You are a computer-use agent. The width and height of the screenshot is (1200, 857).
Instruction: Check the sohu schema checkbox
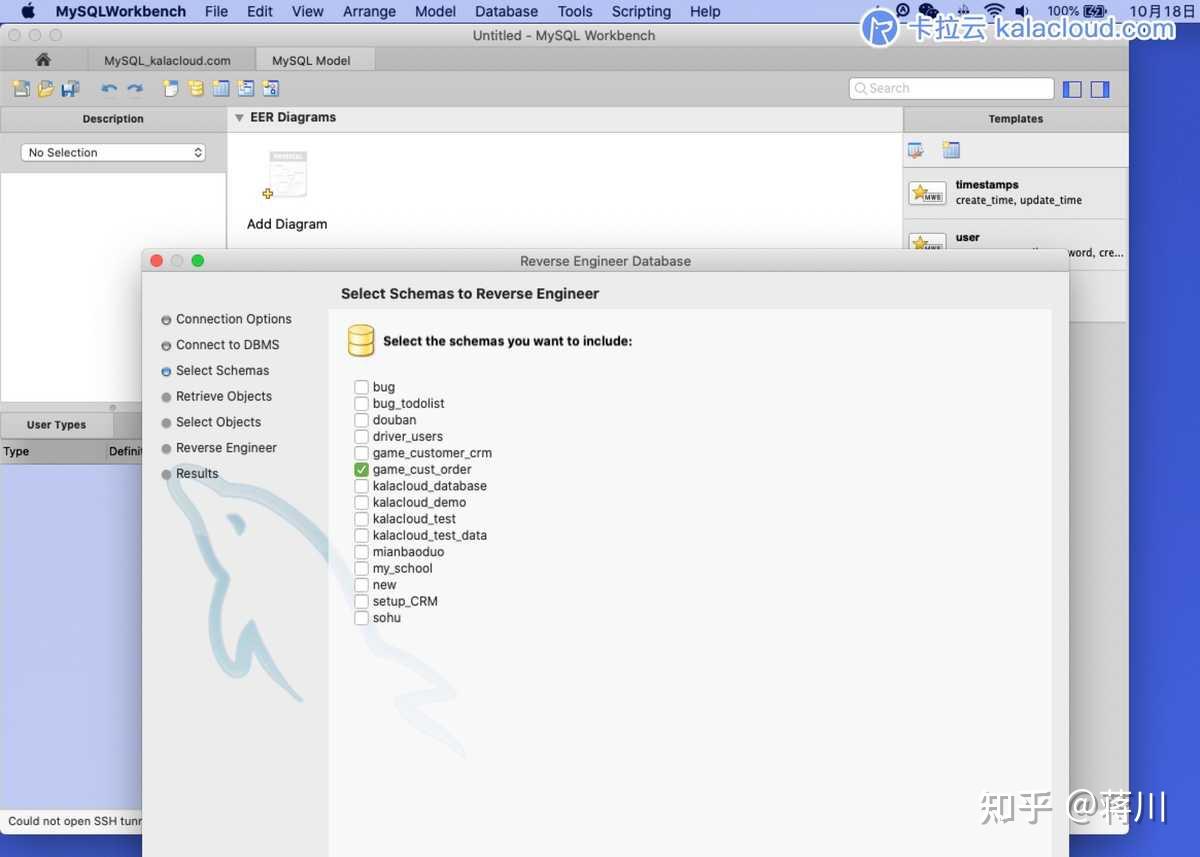click(x=361, y=618)
